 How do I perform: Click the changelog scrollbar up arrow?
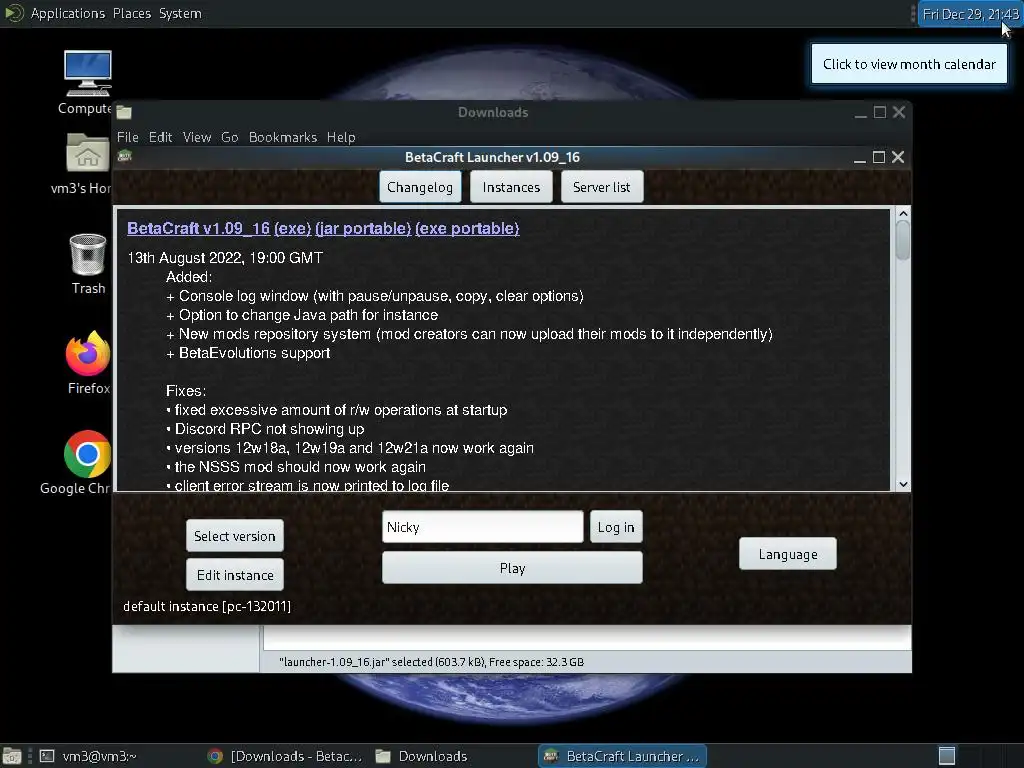coord(903,214)
